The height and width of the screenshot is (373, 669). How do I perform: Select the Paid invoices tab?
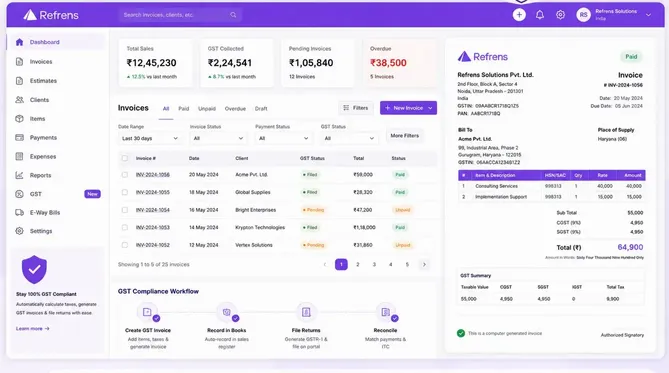(183, 109)
